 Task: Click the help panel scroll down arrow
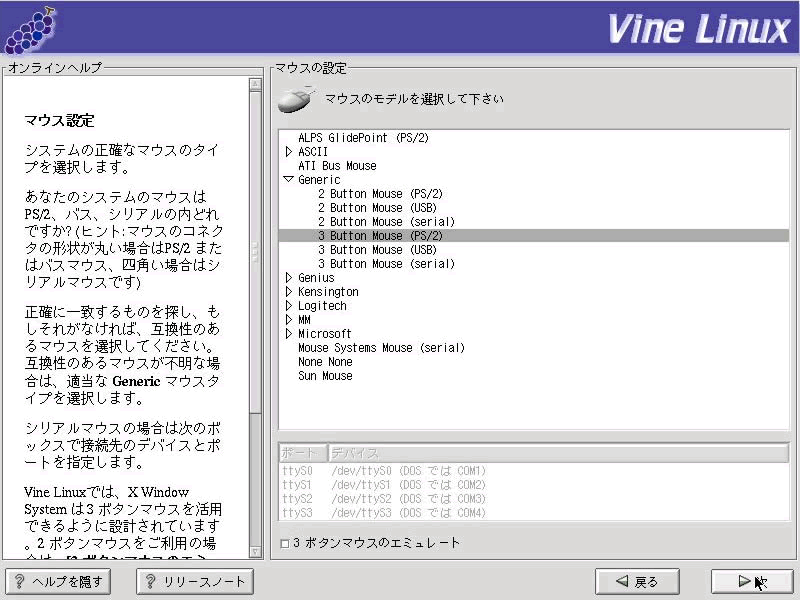coord(255,552)
